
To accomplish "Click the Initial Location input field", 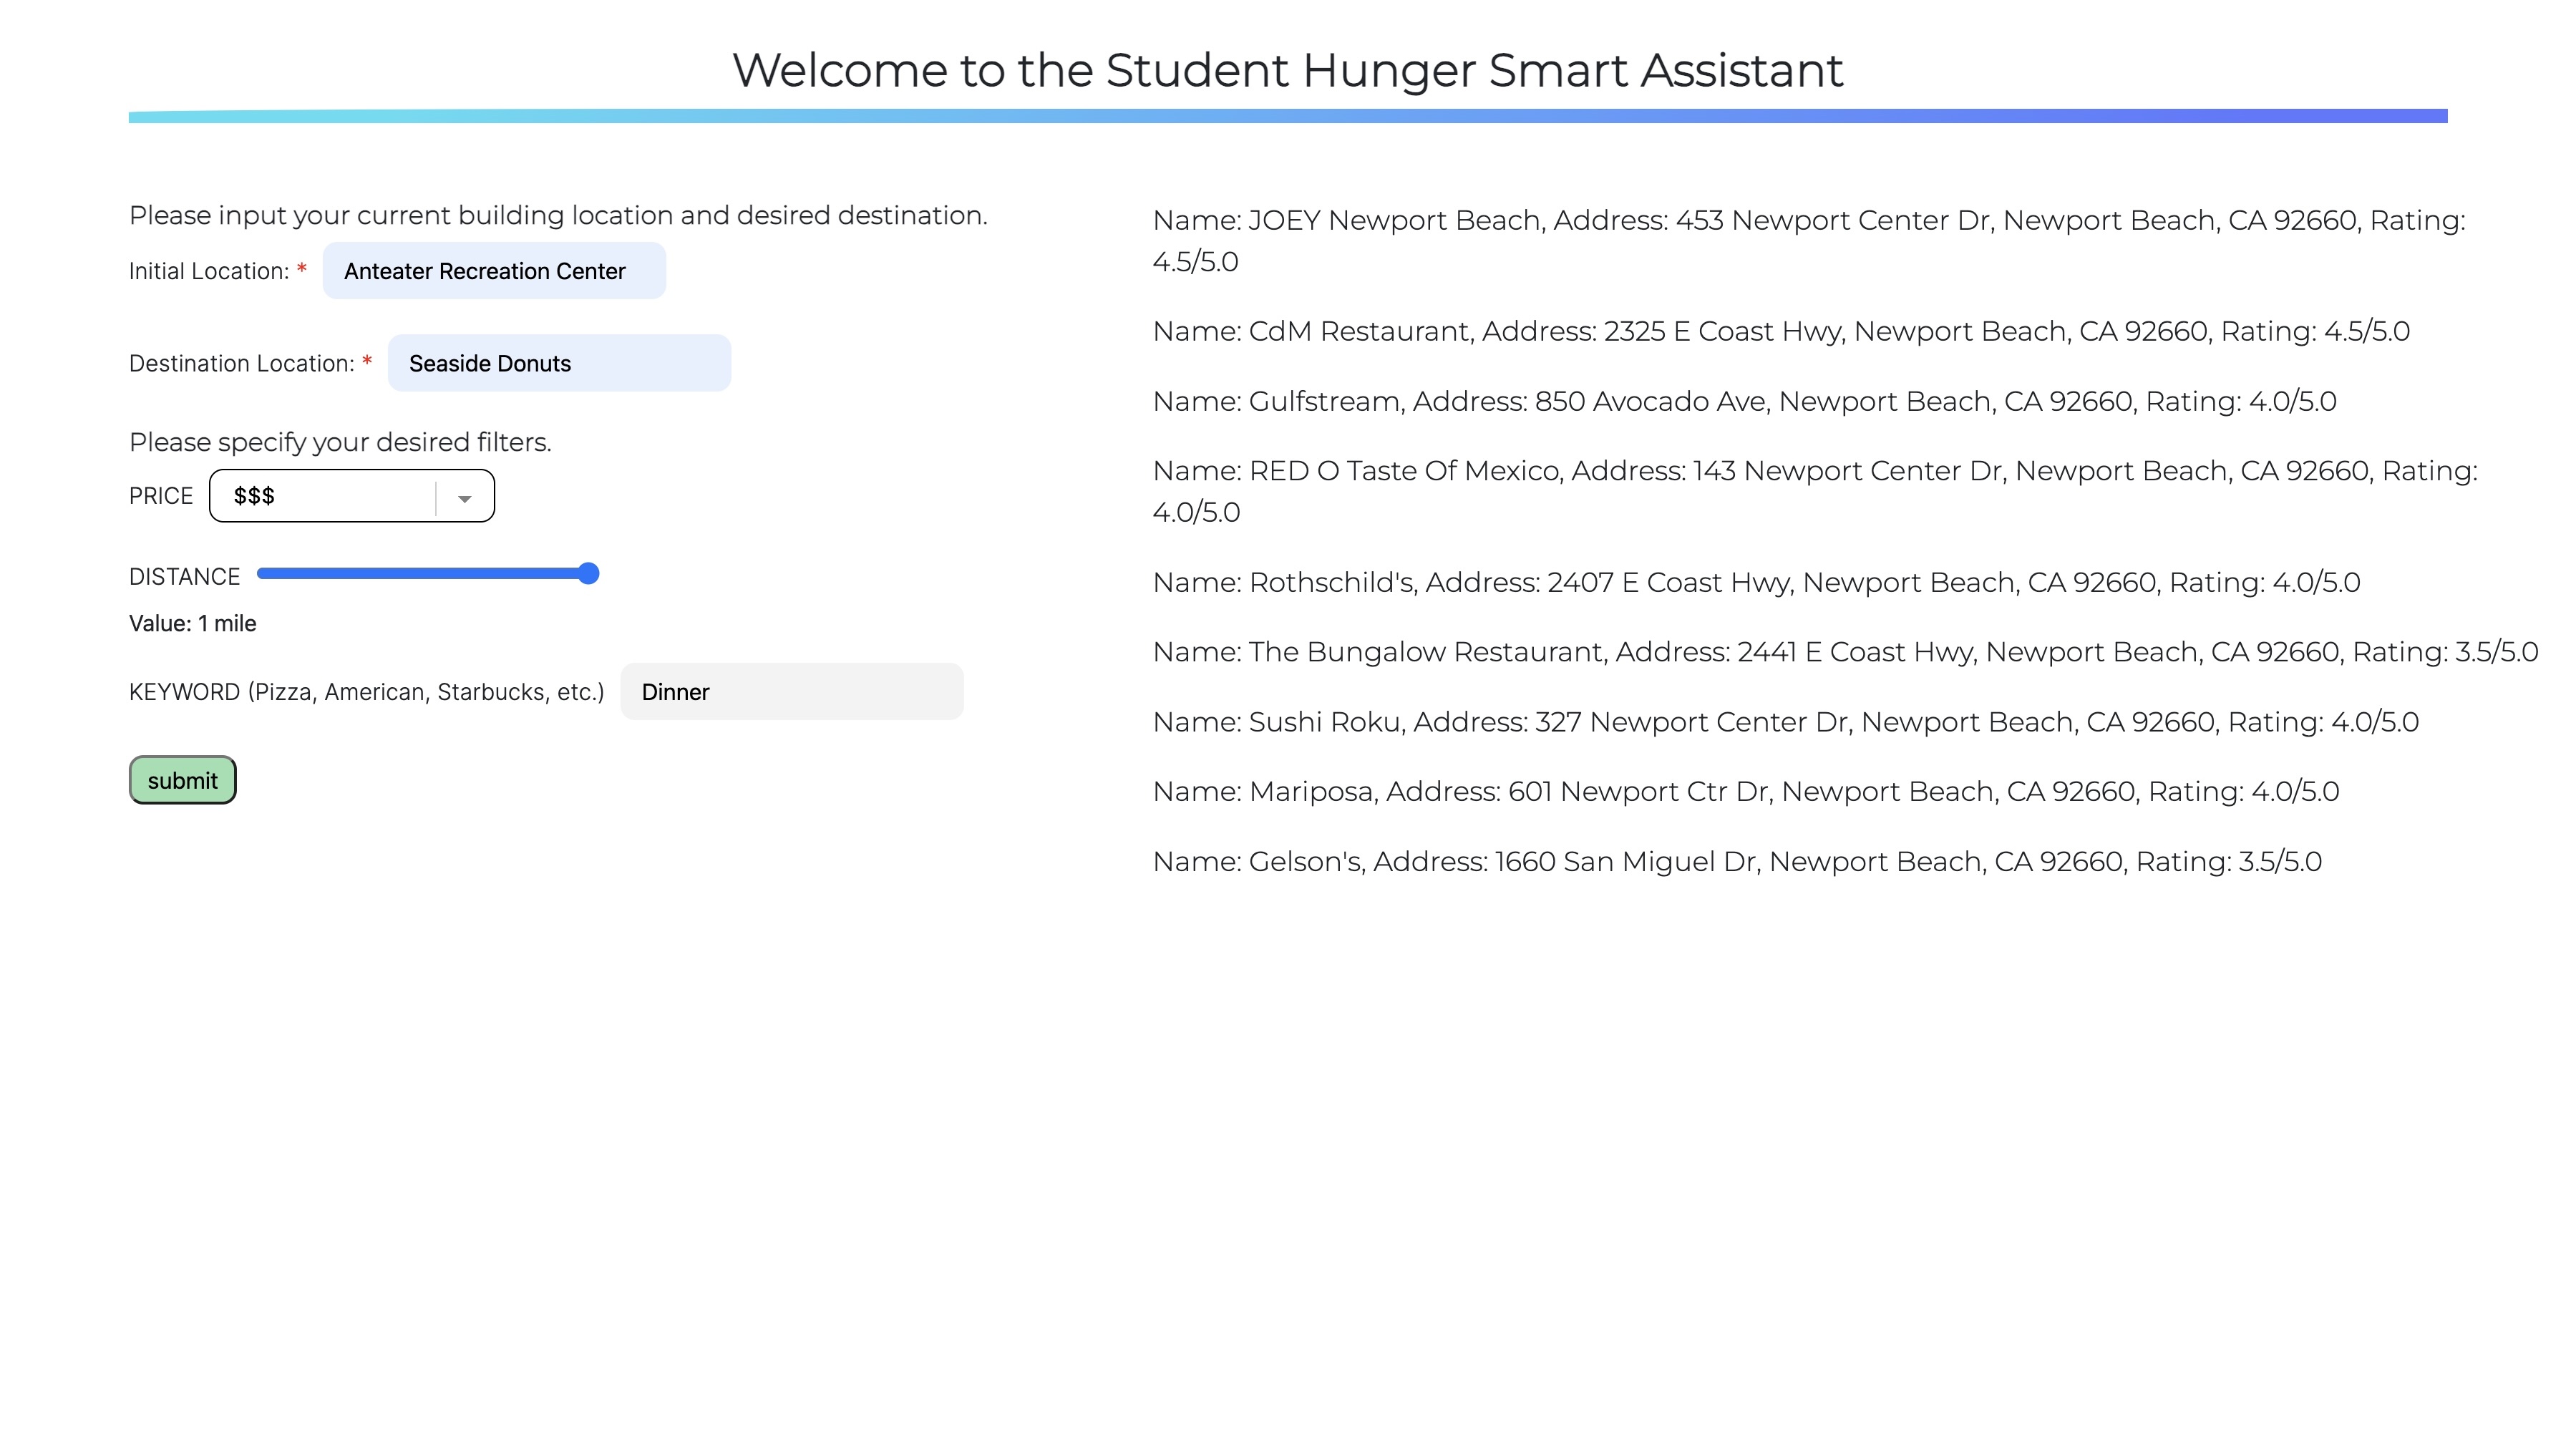I will pyautogui.click(x=493, y=271).
